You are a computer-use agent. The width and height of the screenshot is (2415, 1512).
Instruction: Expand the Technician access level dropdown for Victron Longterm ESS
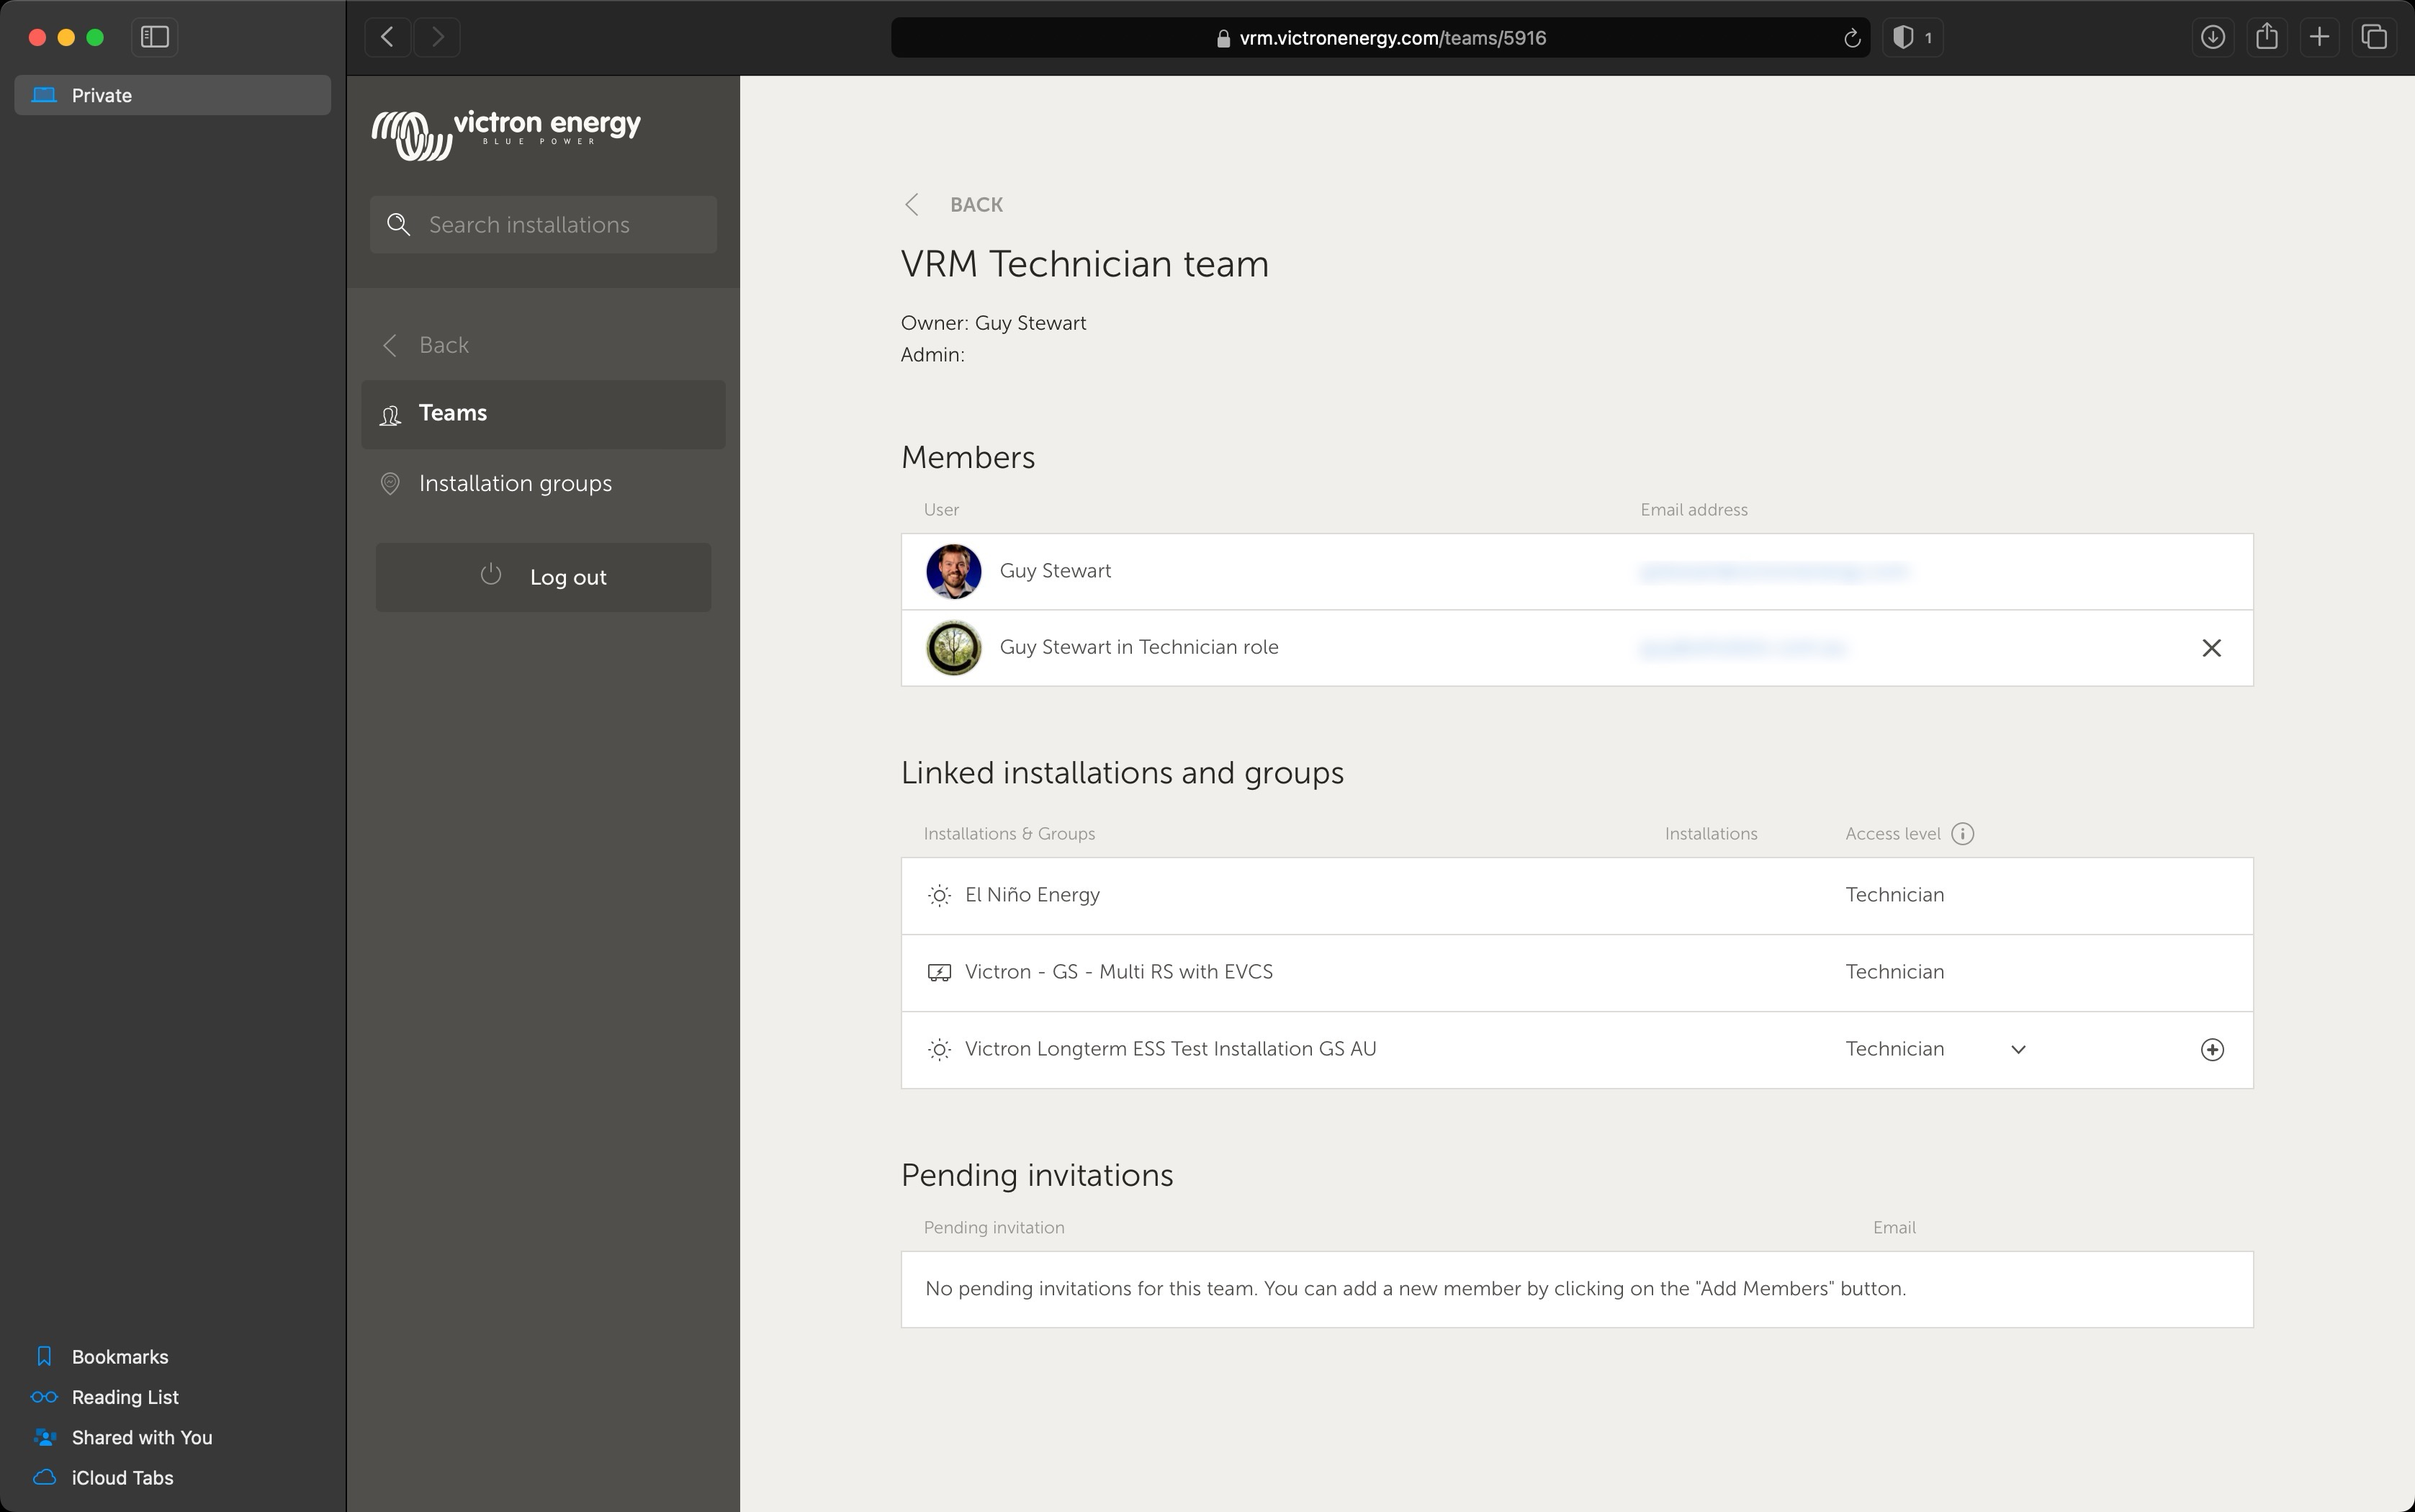tap(2018, 1048)
